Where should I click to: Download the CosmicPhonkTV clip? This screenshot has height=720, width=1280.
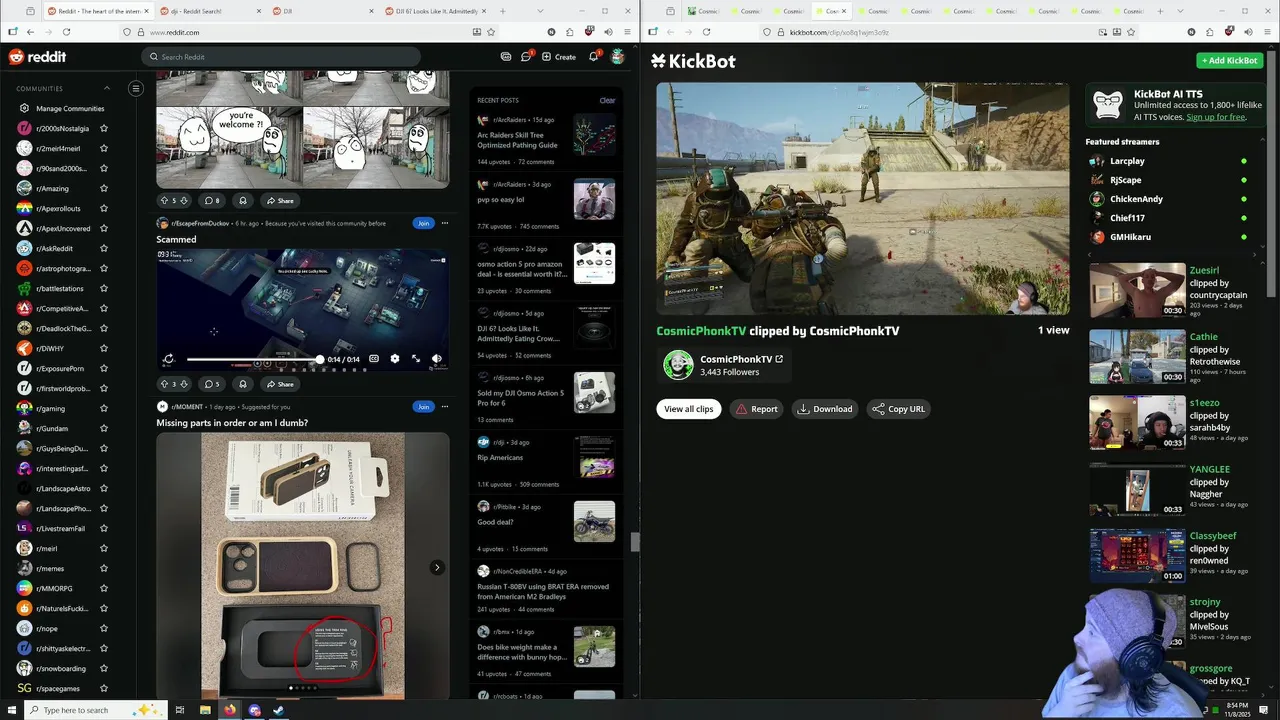(x=825, y=409)
